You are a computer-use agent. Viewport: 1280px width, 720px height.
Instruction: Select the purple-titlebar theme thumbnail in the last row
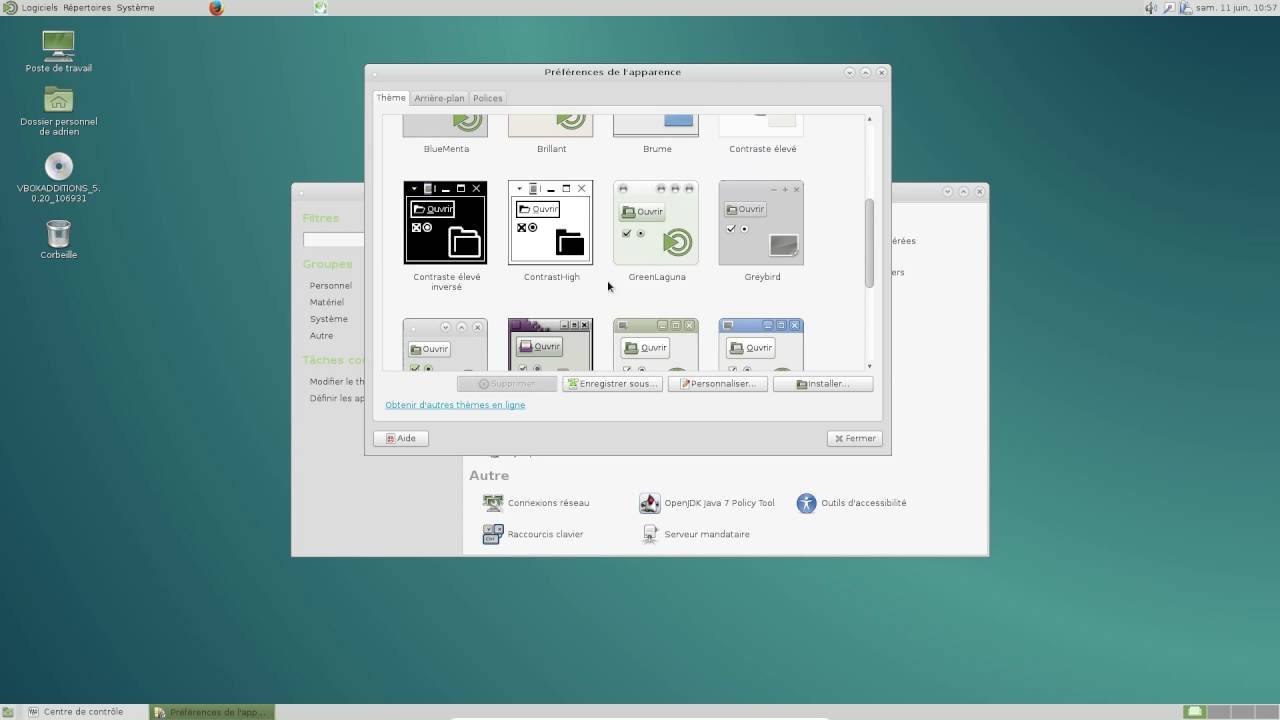[550, 344]
